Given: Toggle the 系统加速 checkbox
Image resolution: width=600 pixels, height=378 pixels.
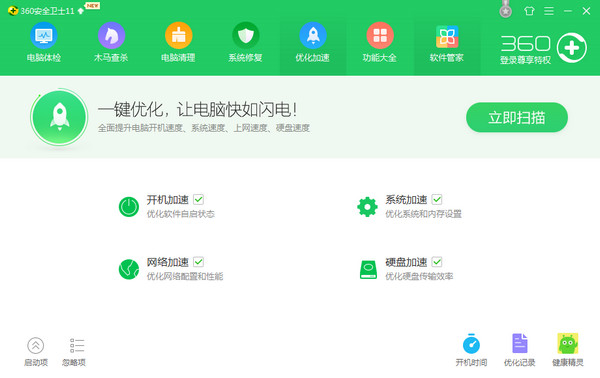Looking at the screenshot, I should (x=437, y=199).
